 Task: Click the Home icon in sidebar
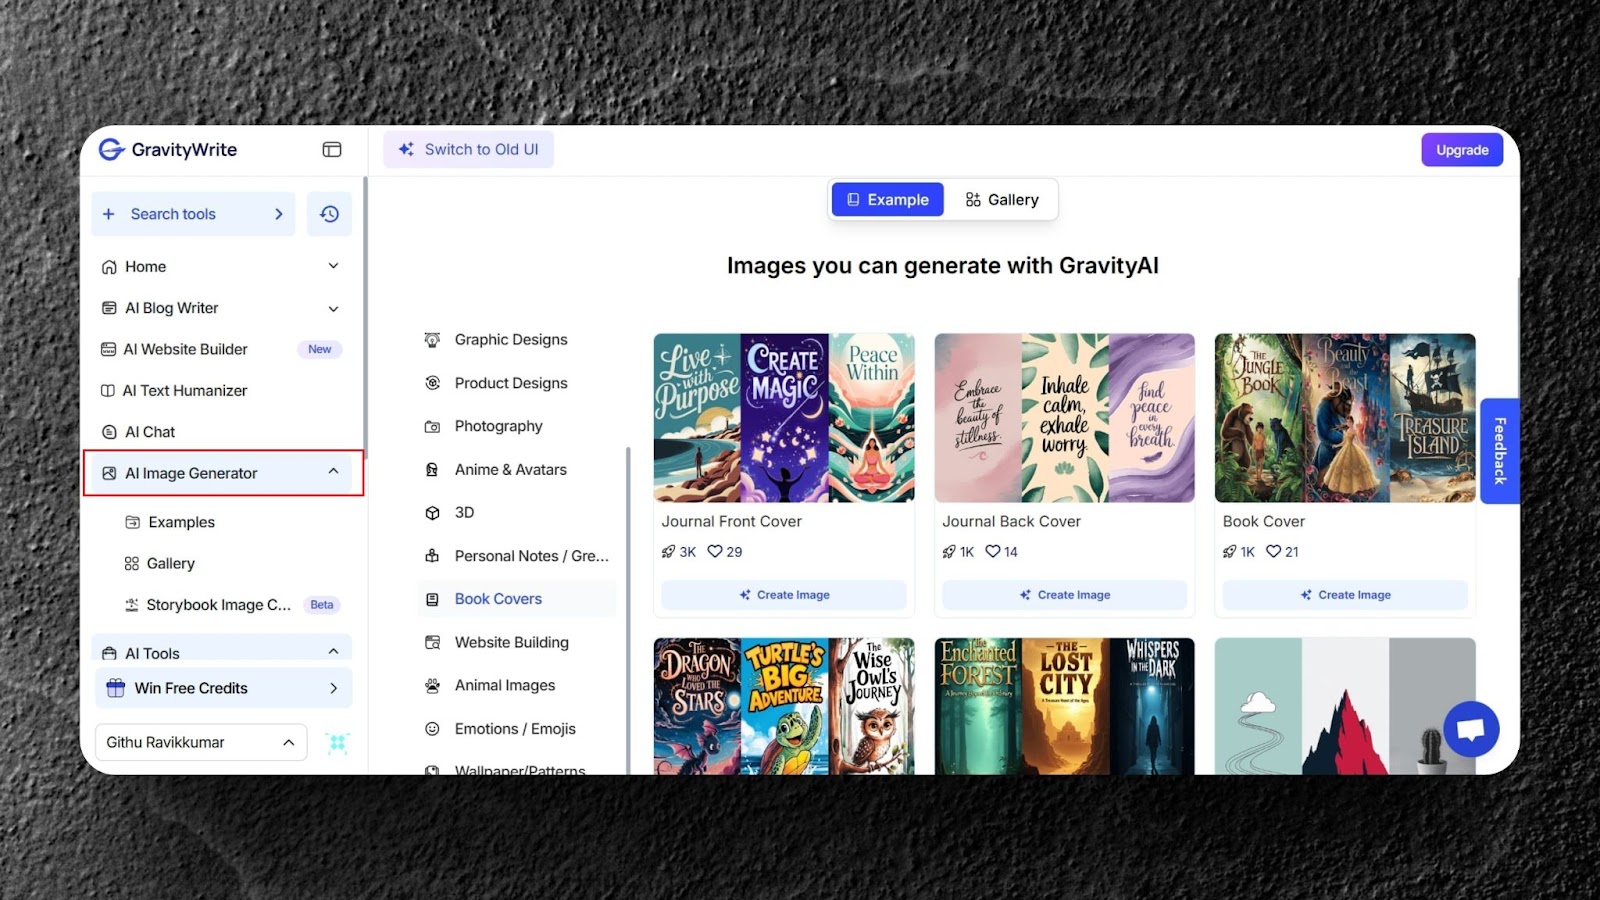click(109, 267)
